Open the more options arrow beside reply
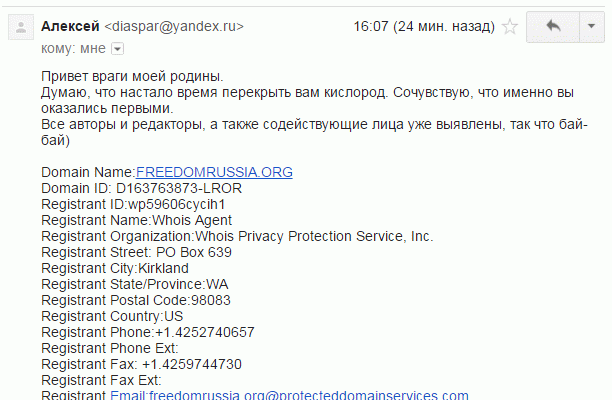Image resolution: width=612 pixels, height=400 pixels. 592,27
